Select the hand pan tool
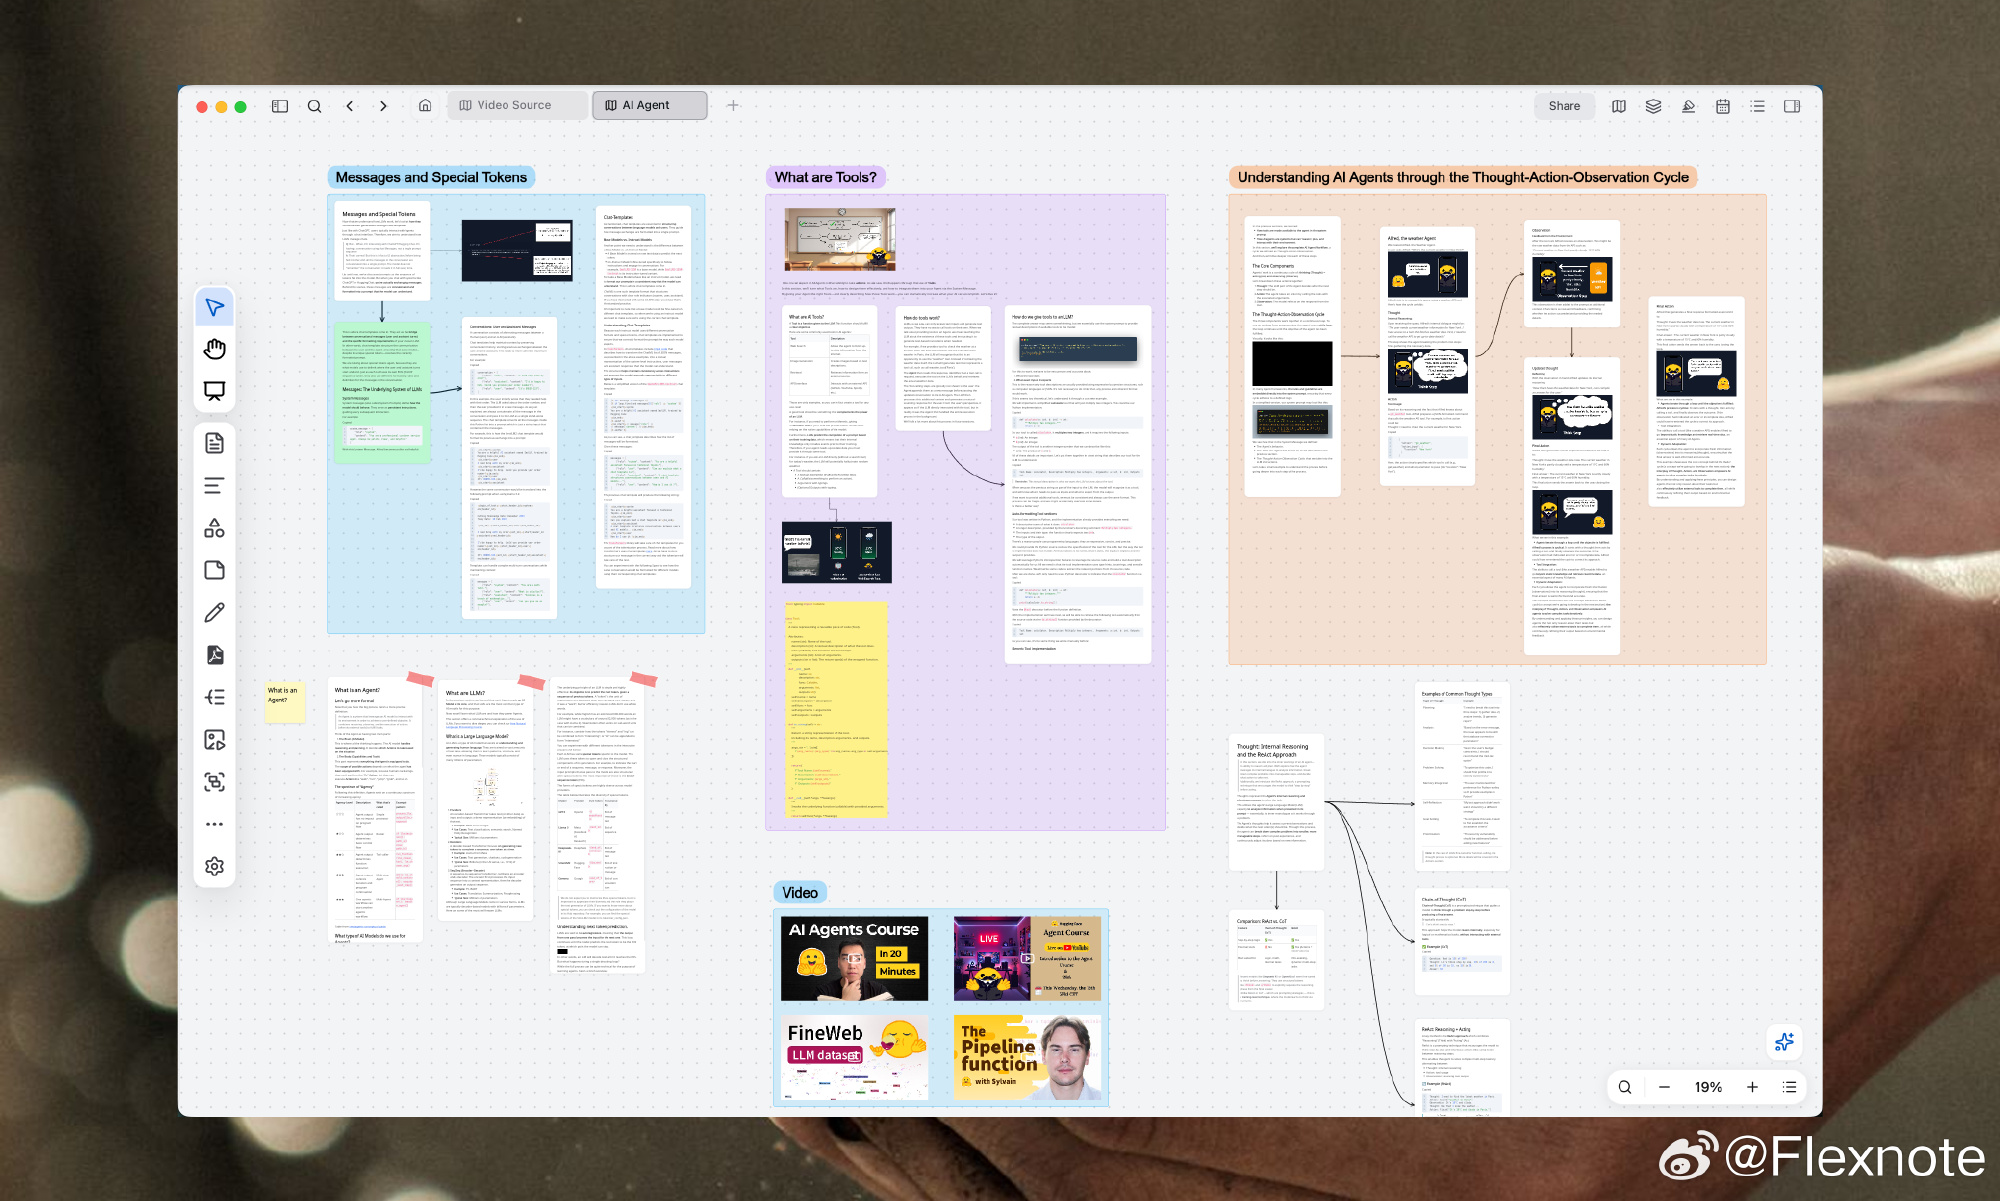The width and height of the screenshot is (2000, 1201). (x=214, y=349)
